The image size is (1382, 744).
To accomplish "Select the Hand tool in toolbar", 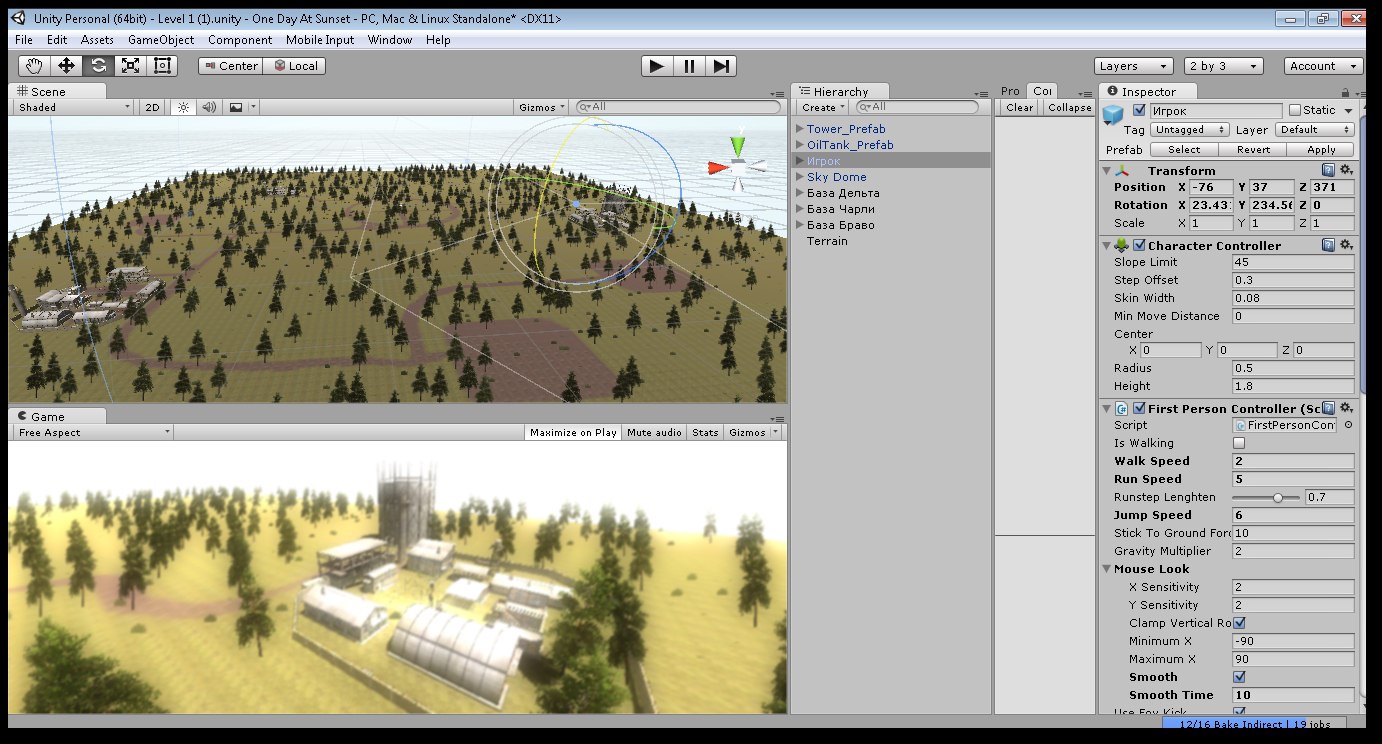I will 34,66.
